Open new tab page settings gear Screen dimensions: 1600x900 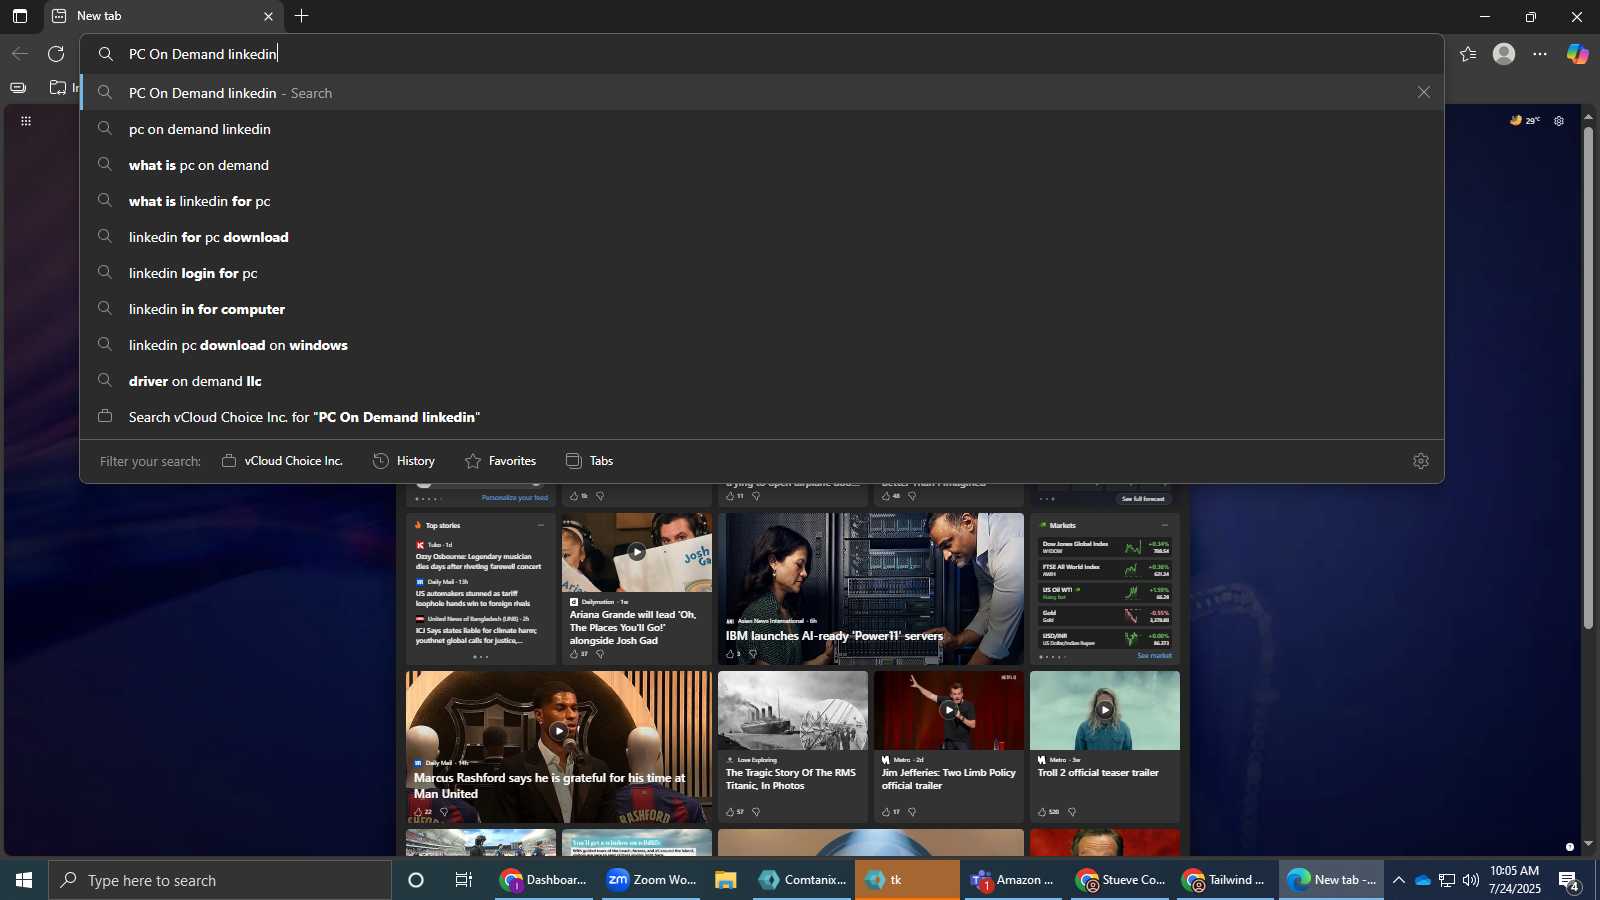pyautogui.click(x=1558, y=121)
